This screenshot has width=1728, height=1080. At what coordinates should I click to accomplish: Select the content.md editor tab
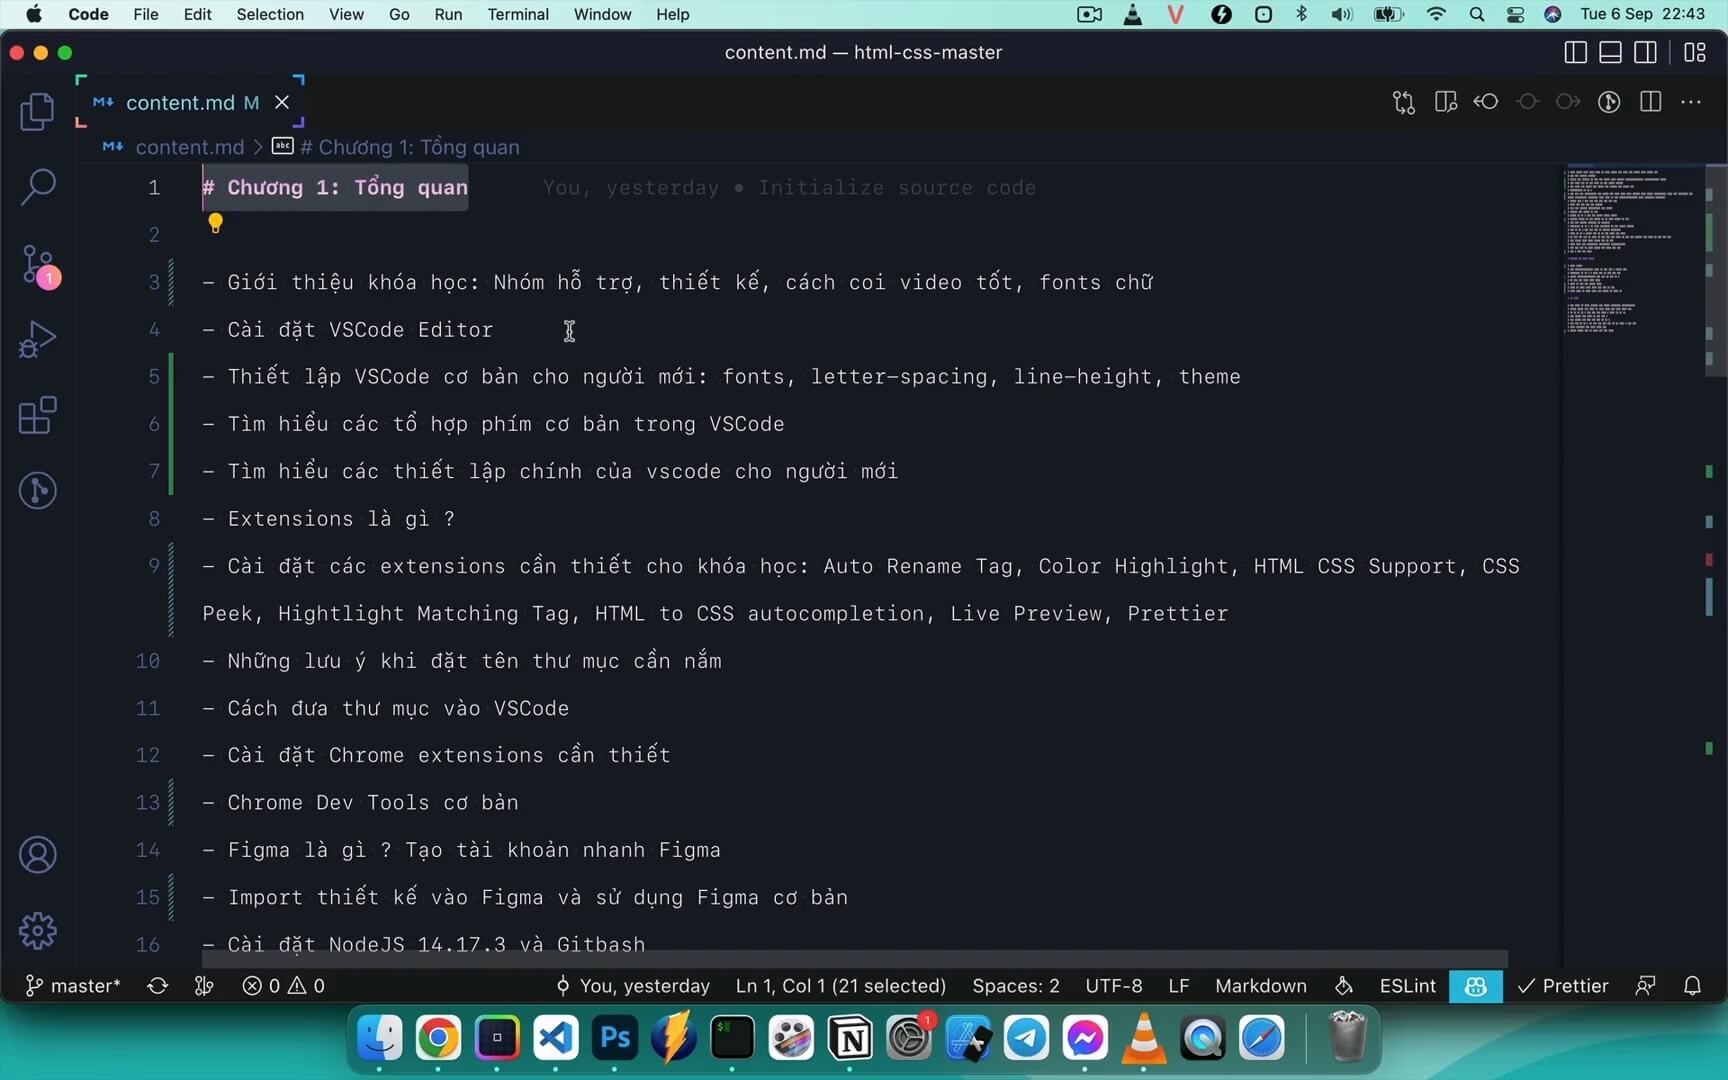(x=180, y=103)
